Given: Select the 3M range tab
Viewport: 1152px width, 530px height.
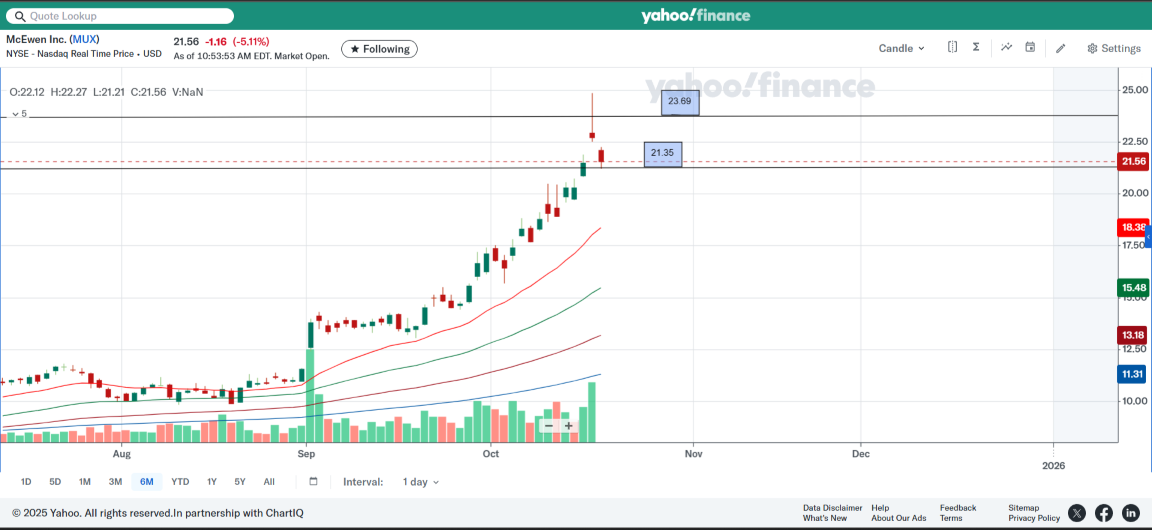Looking at the screenshot, I should (x=115, y=482).
